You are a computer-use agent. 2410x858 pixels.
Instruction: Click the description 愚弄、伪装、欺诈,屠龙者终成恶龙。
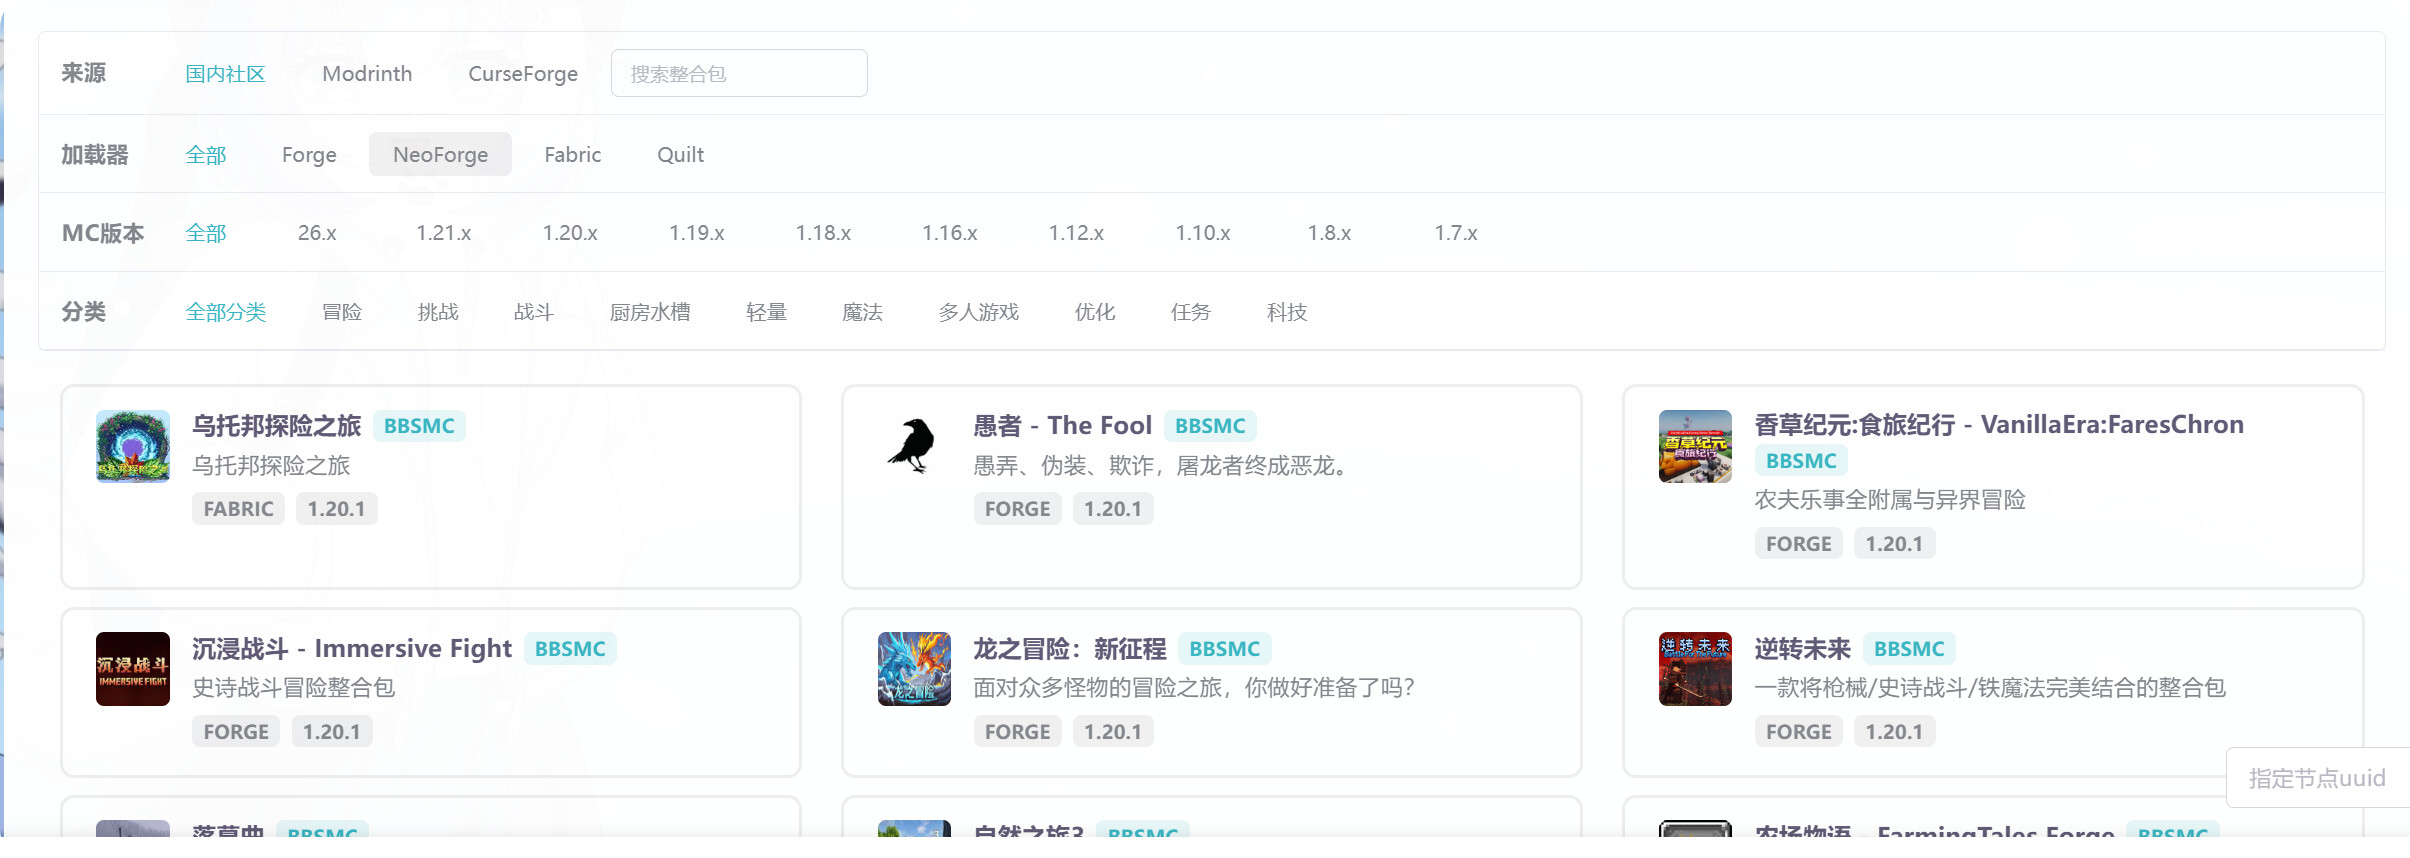[x=1160, y=466]
